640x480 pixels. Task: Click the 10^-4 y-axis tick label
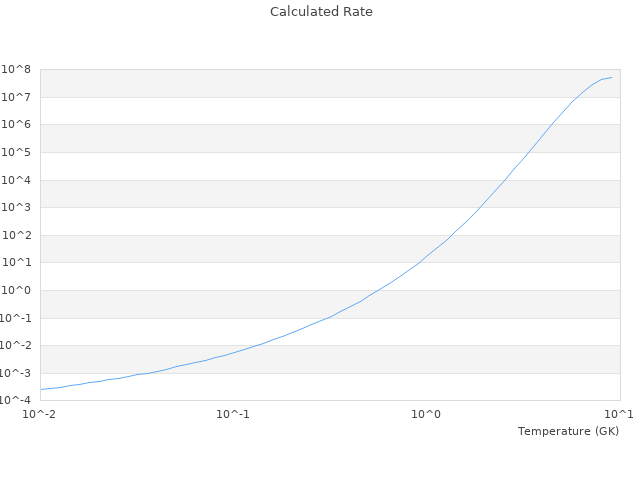(18, 401)
